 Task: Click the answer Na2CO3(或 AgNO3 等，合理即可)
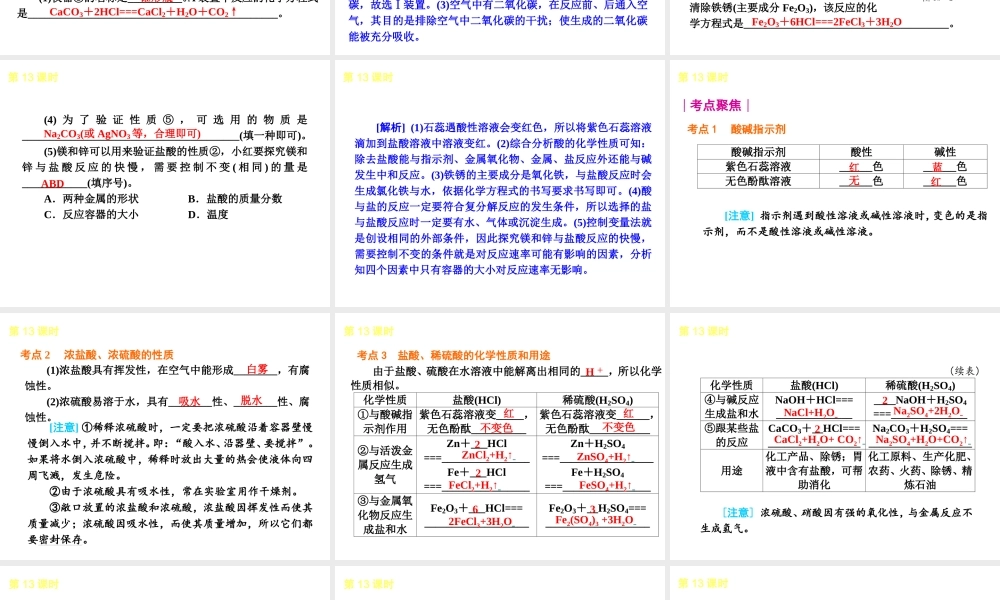click(122, 134)
